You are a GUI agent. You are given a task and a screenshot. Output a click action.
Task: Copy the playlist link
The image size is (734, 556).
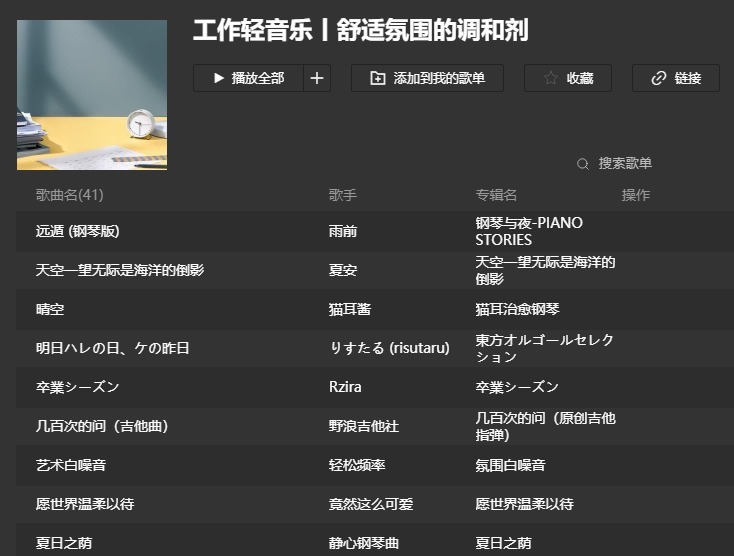(x=675, y=78)
